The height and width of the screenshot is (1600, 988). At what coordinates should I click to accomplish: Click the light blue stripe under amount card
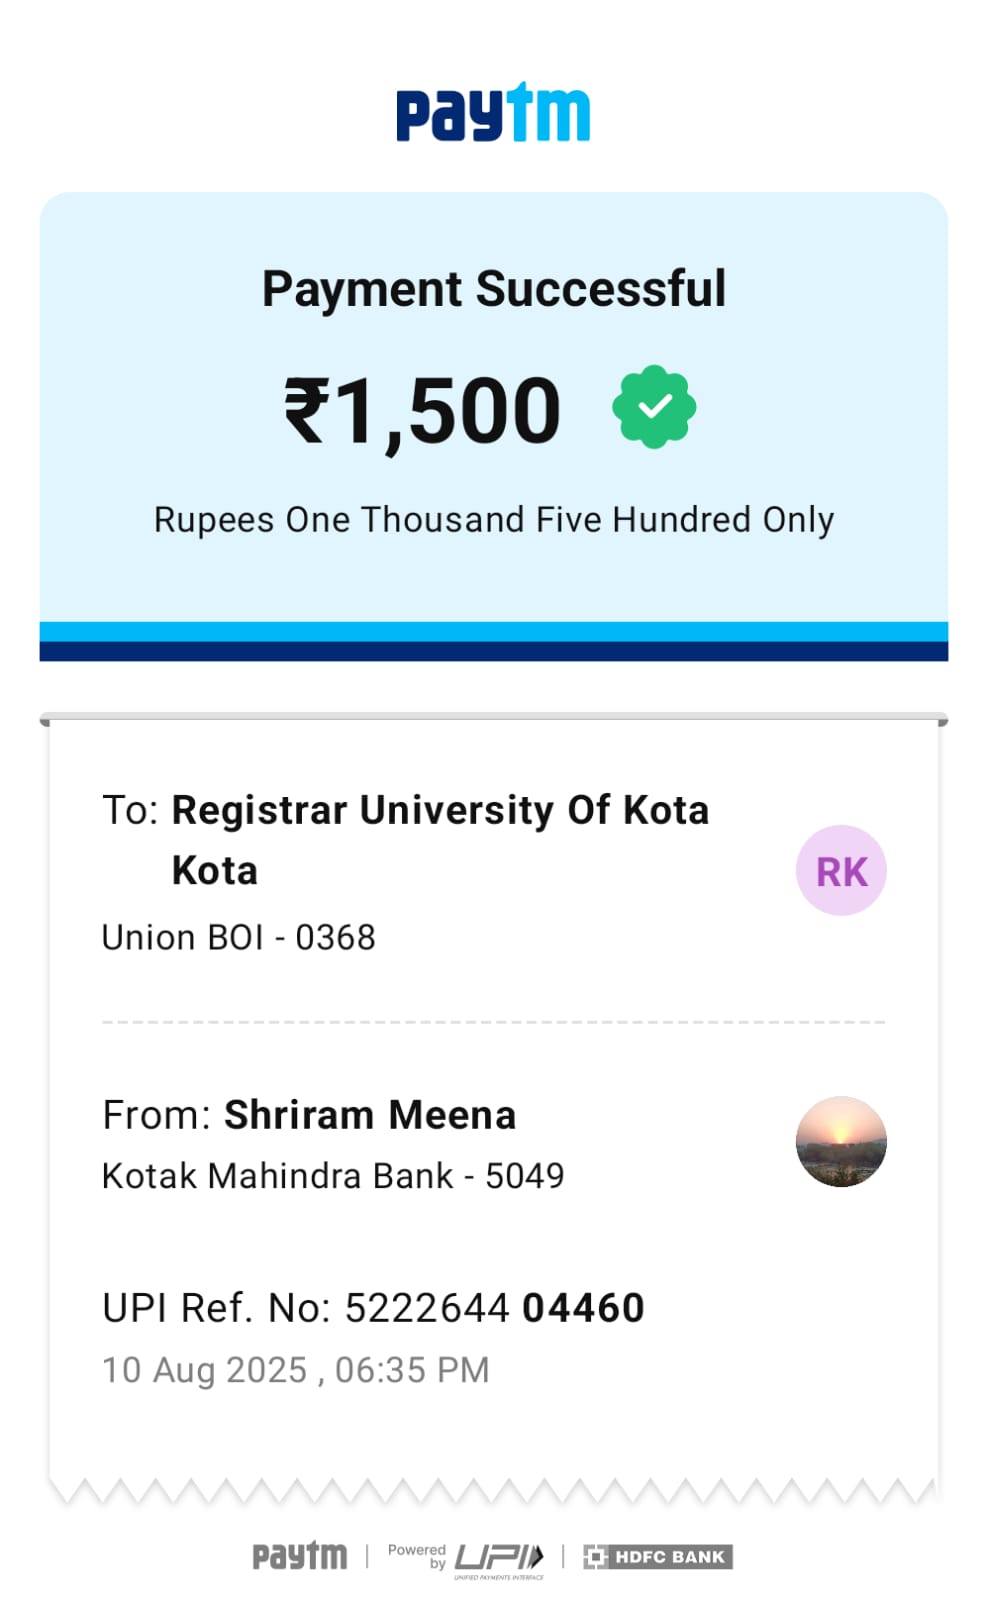(493, 632)
